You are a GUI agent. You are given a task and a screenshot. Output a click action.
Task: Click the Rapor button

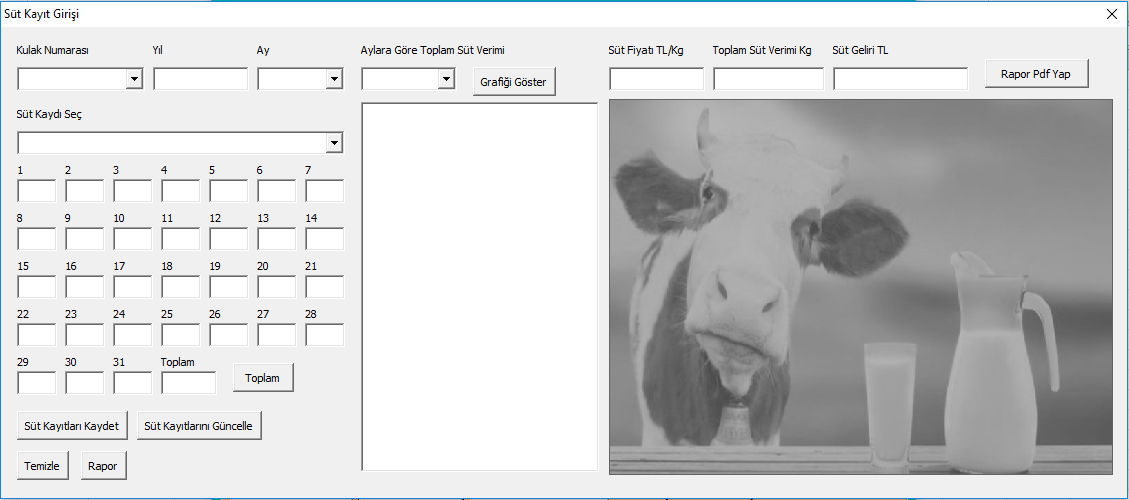tap(104, 465)
